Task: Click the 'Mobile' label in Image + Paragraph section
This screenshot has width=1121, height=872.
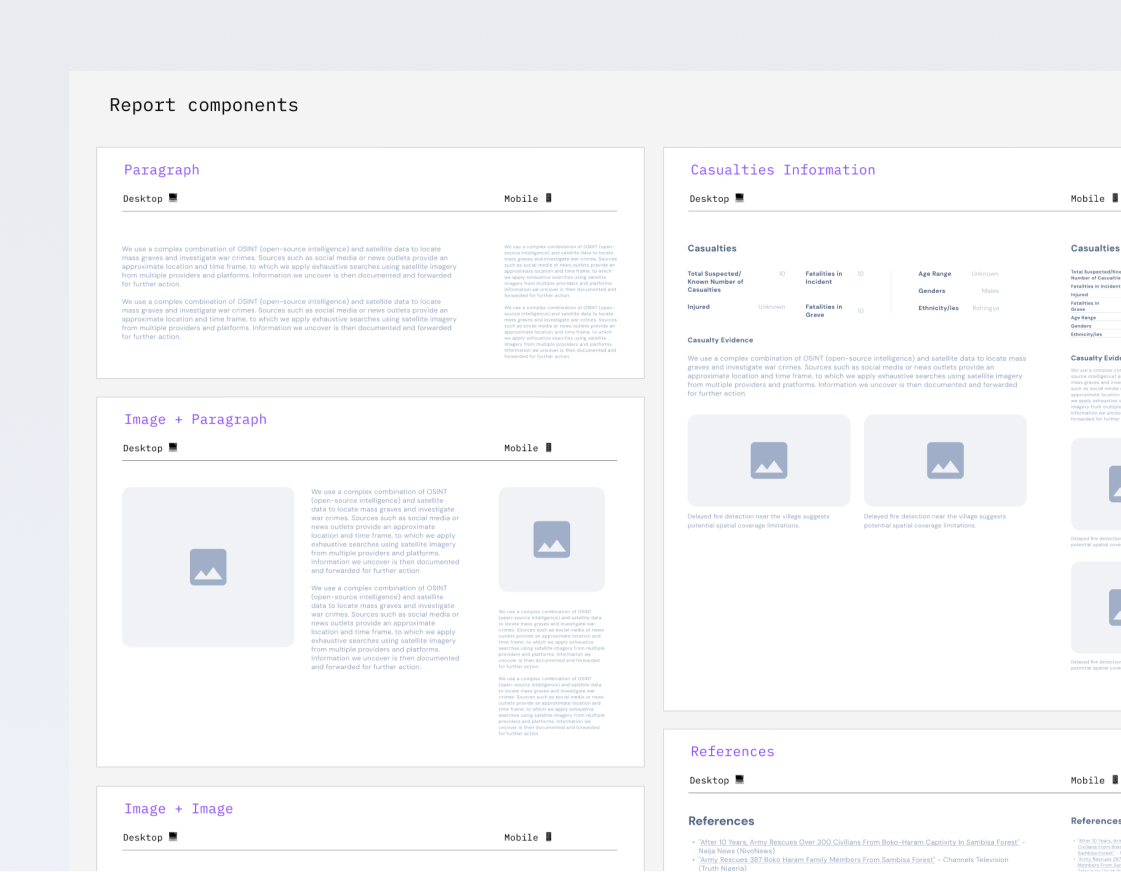Action: click(x=521, y=448)
